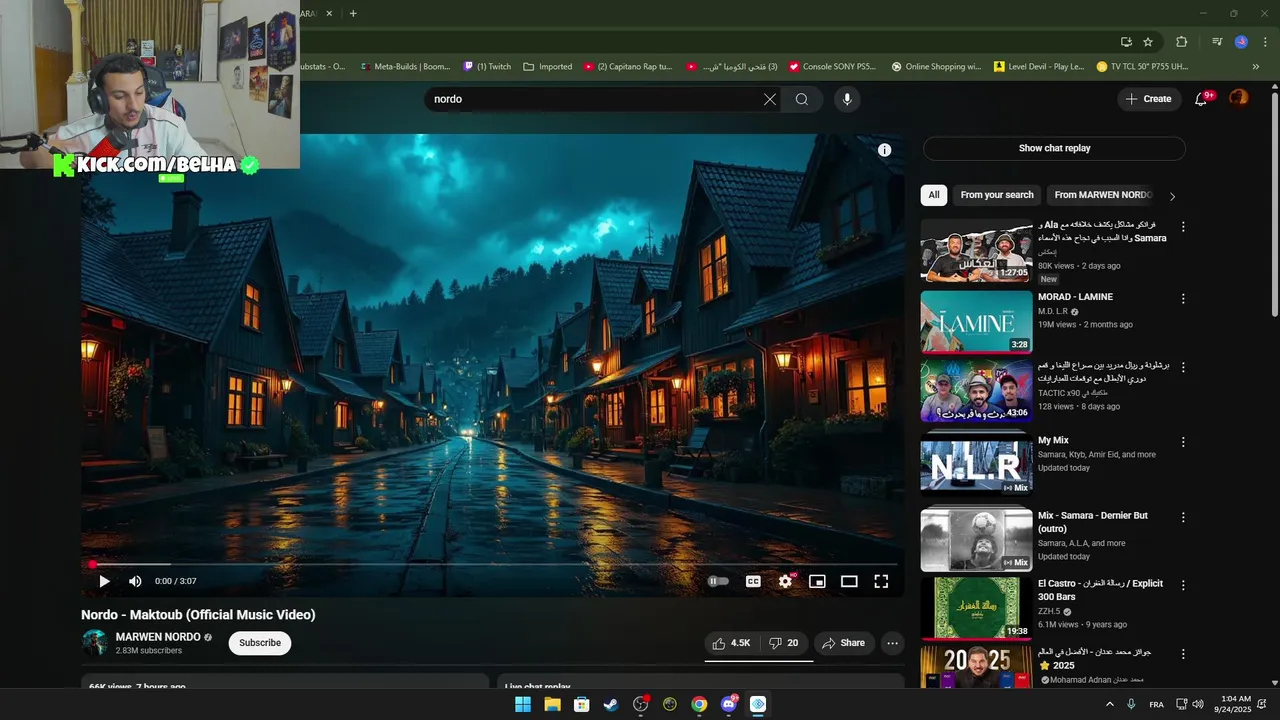The width and height of the screenshot is (1280, 720).
Task: Open options for Mix - Samara Dernier But
Action: click(x=1183, y=518)
